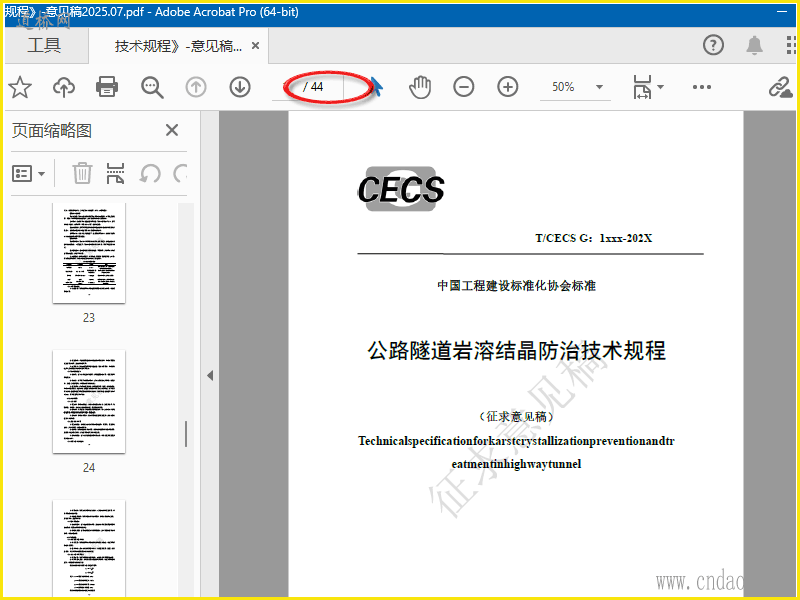Show more toolbar tools via ellipsis

[x=702, y=87]
